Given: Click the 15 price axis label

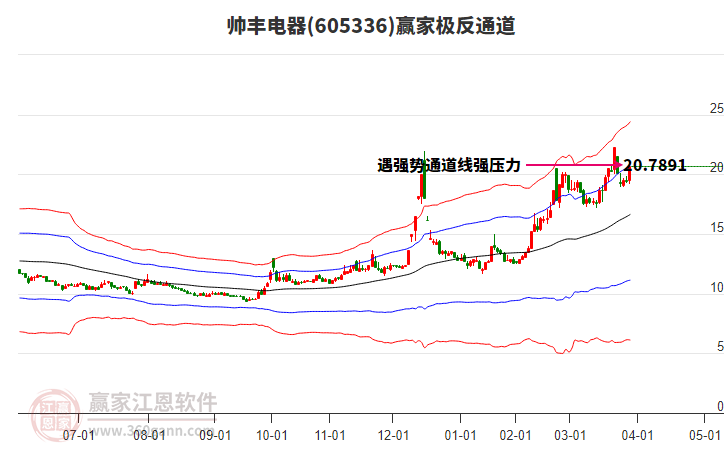Looking at the screenshot, I should [717, 228].
